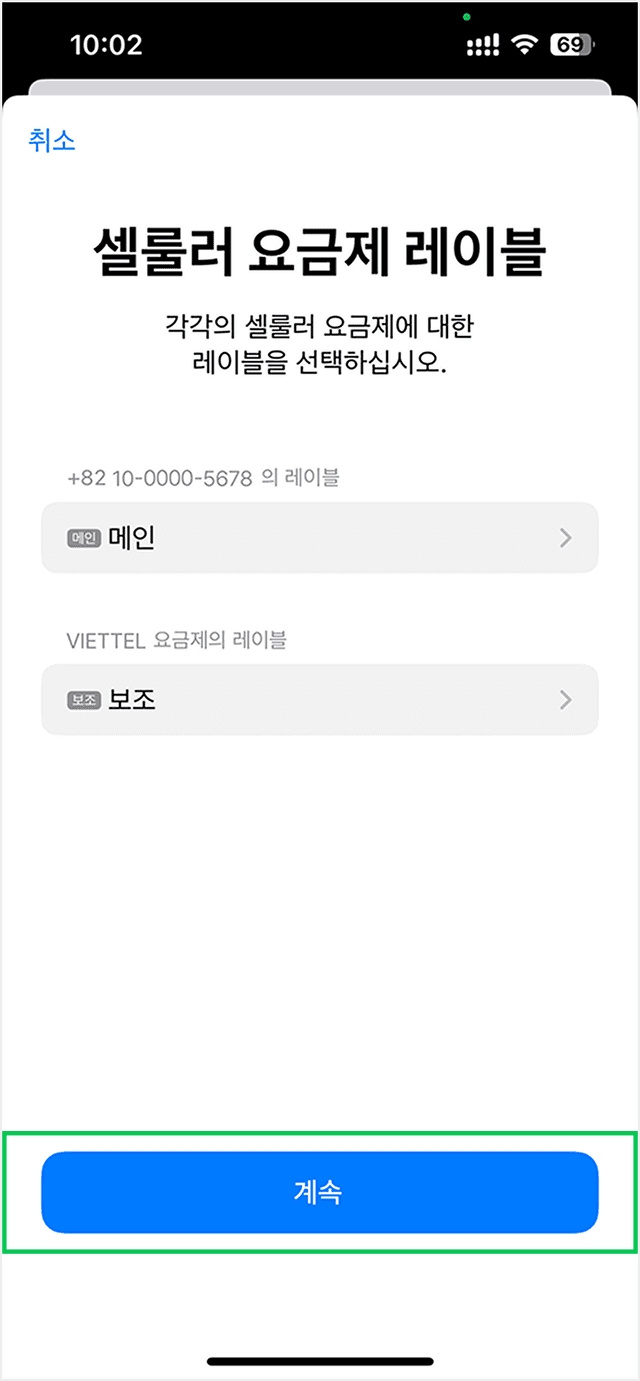Tap the 메인 badge icon

click(x=84, y=539)
